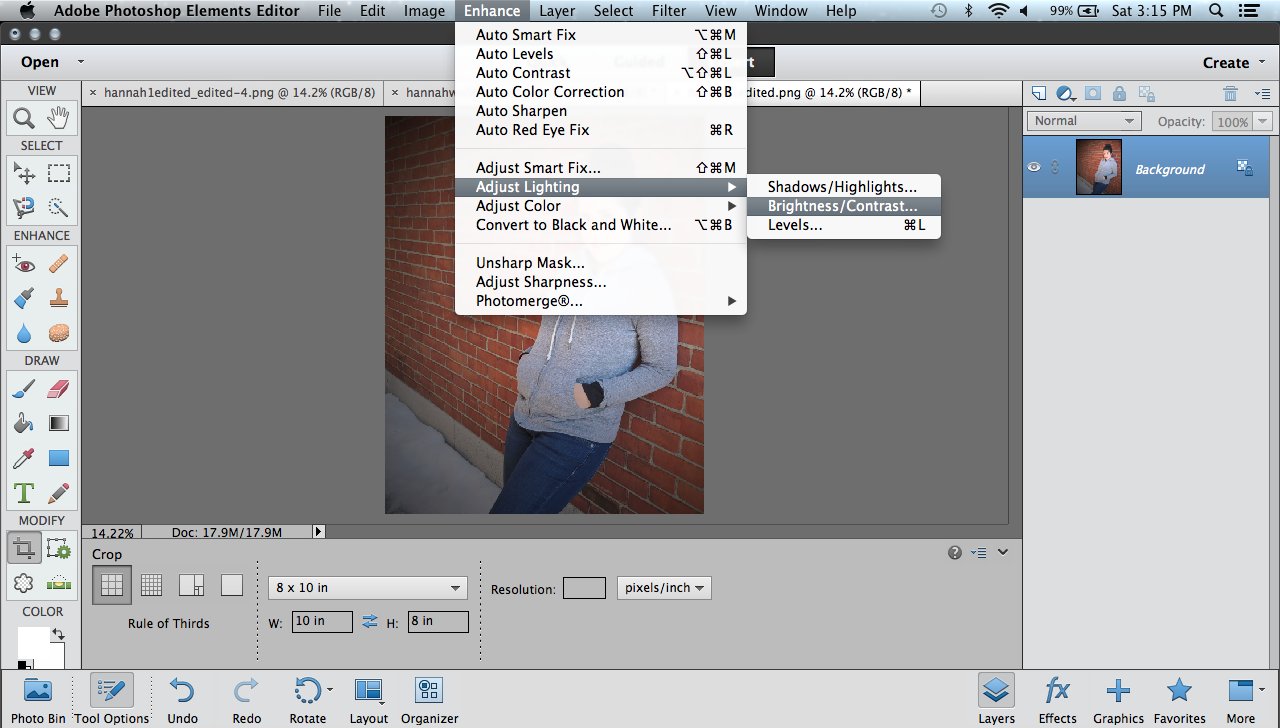Select the Gradient tool
The width and height of the screenshot is (1280, 728).
coord(58,423)
